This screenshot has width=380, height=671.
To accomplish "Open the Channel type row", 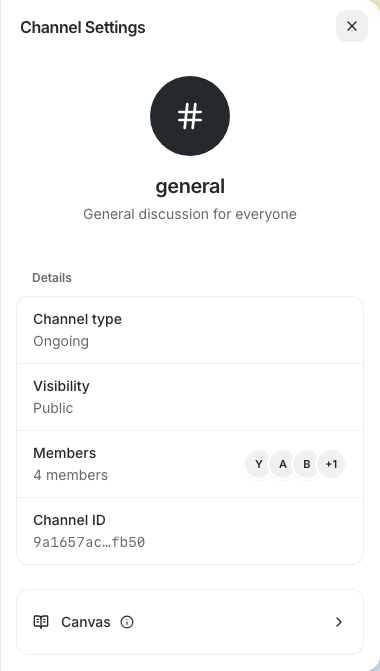I will (190, 330).
